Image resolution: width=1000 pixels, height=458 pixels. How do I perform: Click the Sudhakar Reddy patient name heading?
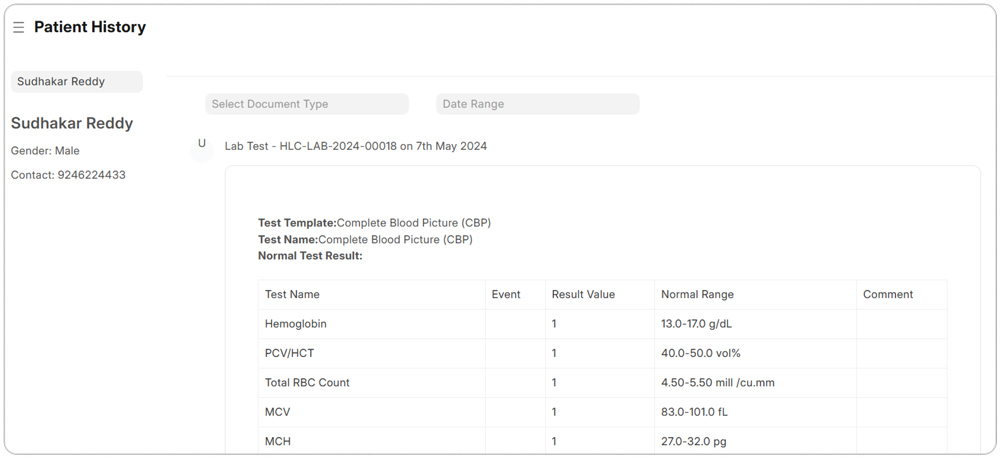coord(72,123)
